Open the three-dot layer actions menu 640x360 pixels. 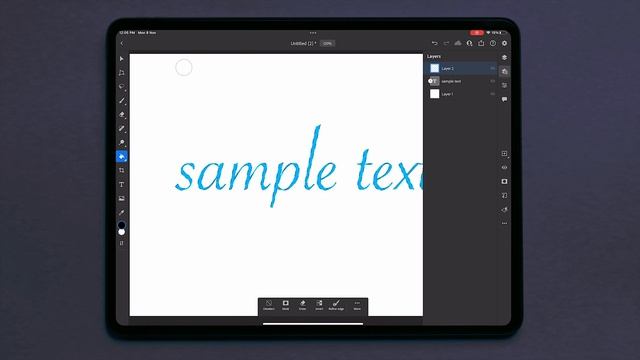[x=504, y=223]
